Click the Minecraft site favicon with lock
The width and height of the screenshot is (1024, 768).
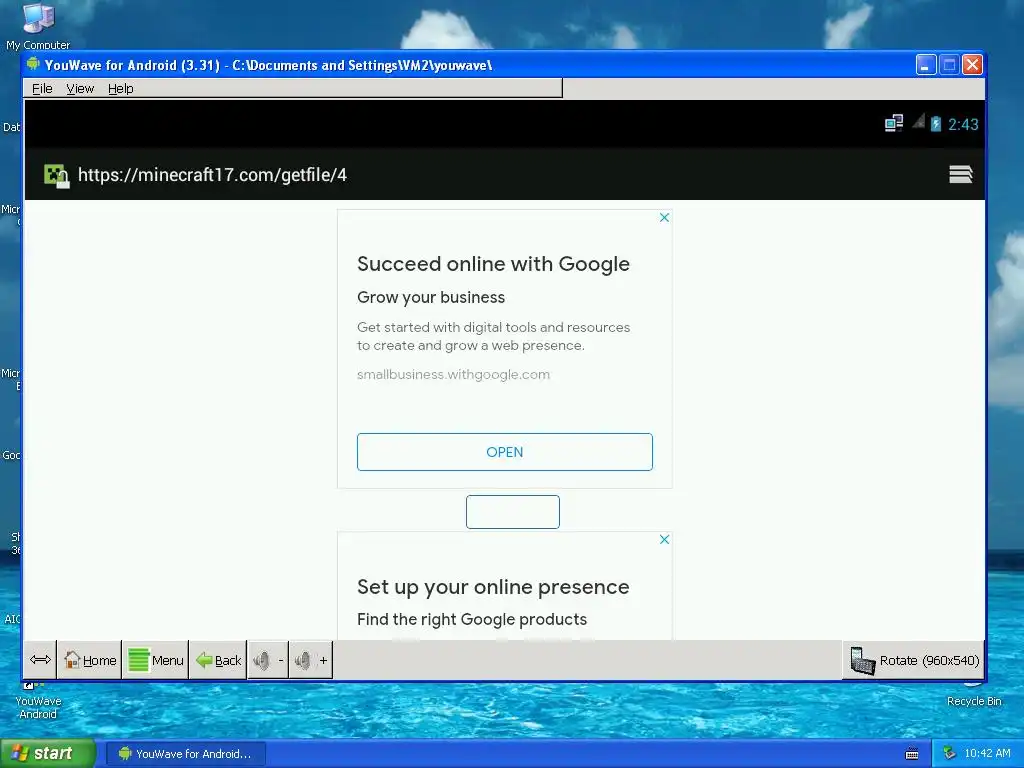coord(57,176)
